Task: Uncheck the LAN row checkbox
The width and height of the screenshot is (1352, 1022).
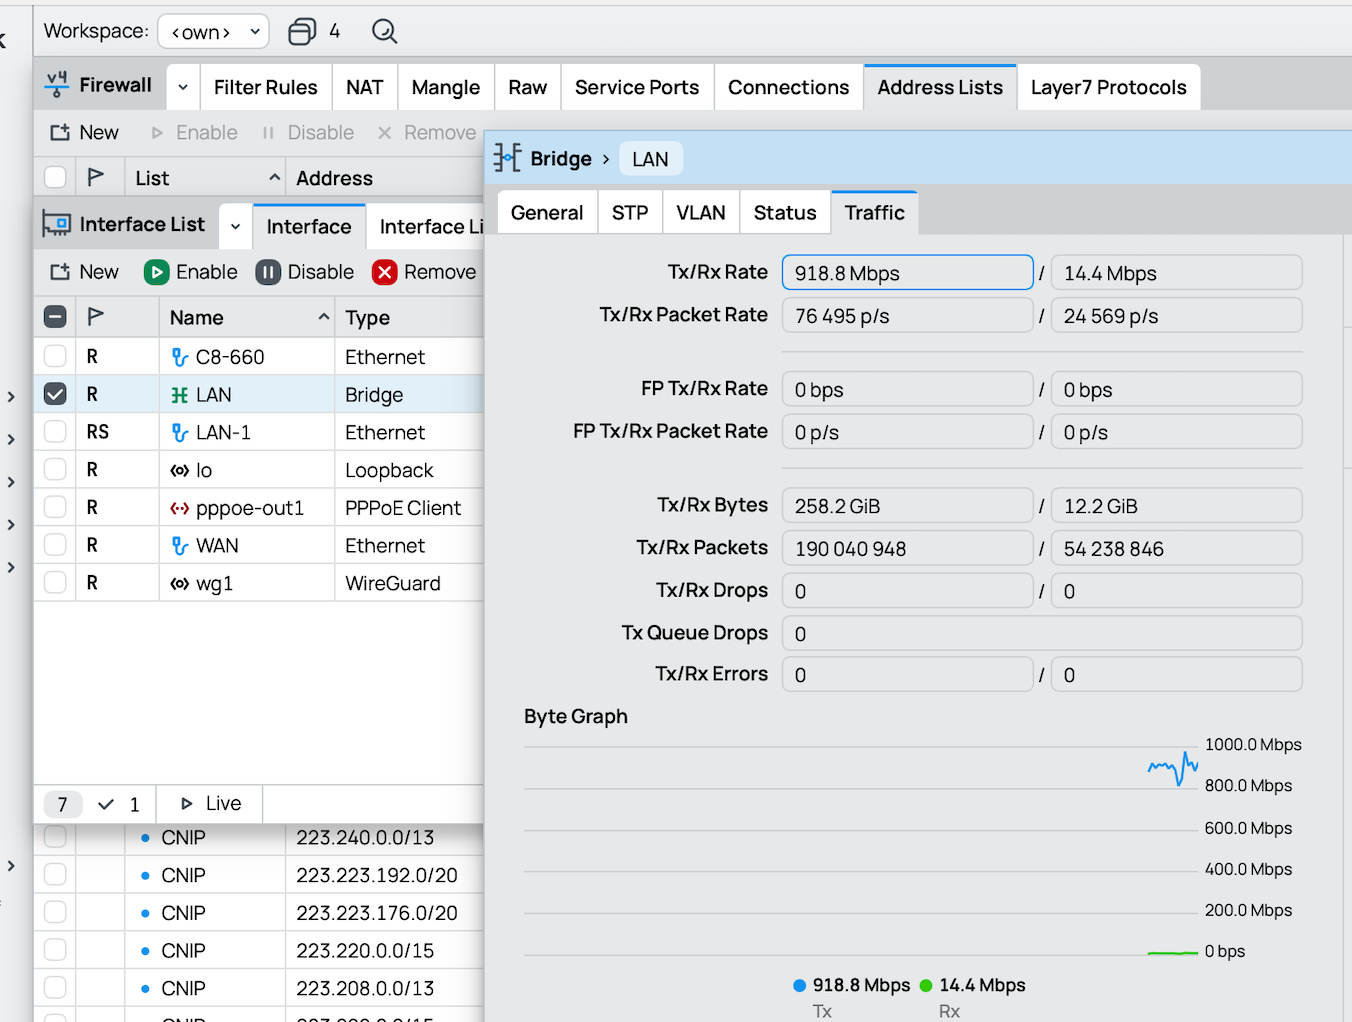Action: click(x=55, y=394)
